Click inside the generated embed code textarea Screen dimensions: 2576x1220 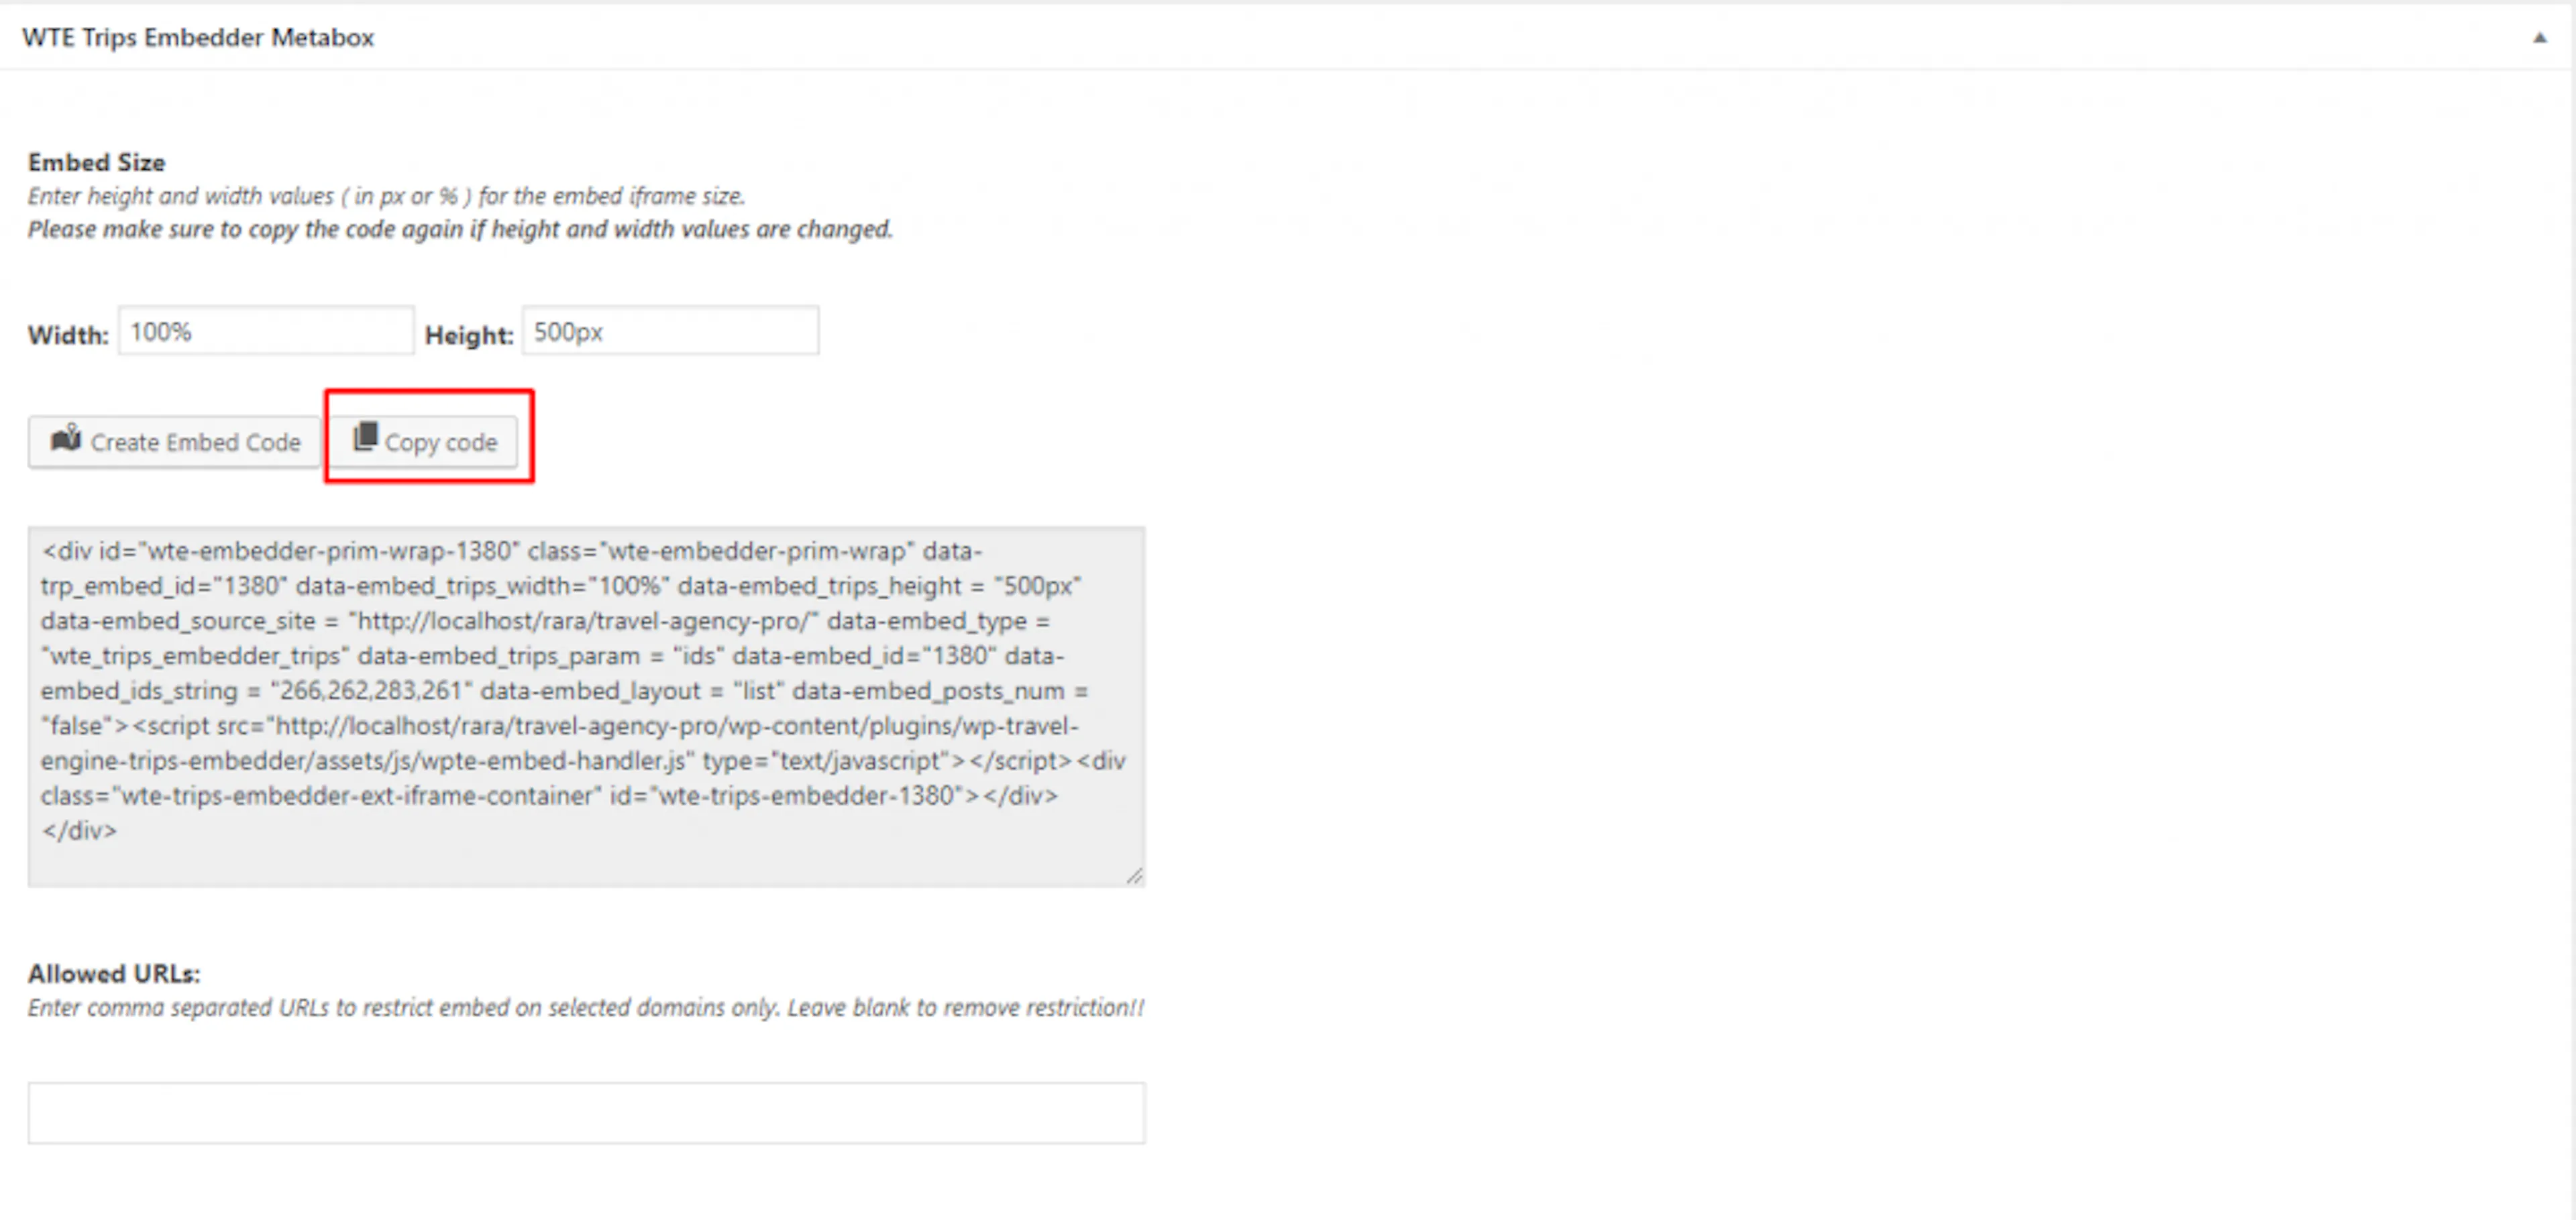pyautogui.click(x=586, y=707)
